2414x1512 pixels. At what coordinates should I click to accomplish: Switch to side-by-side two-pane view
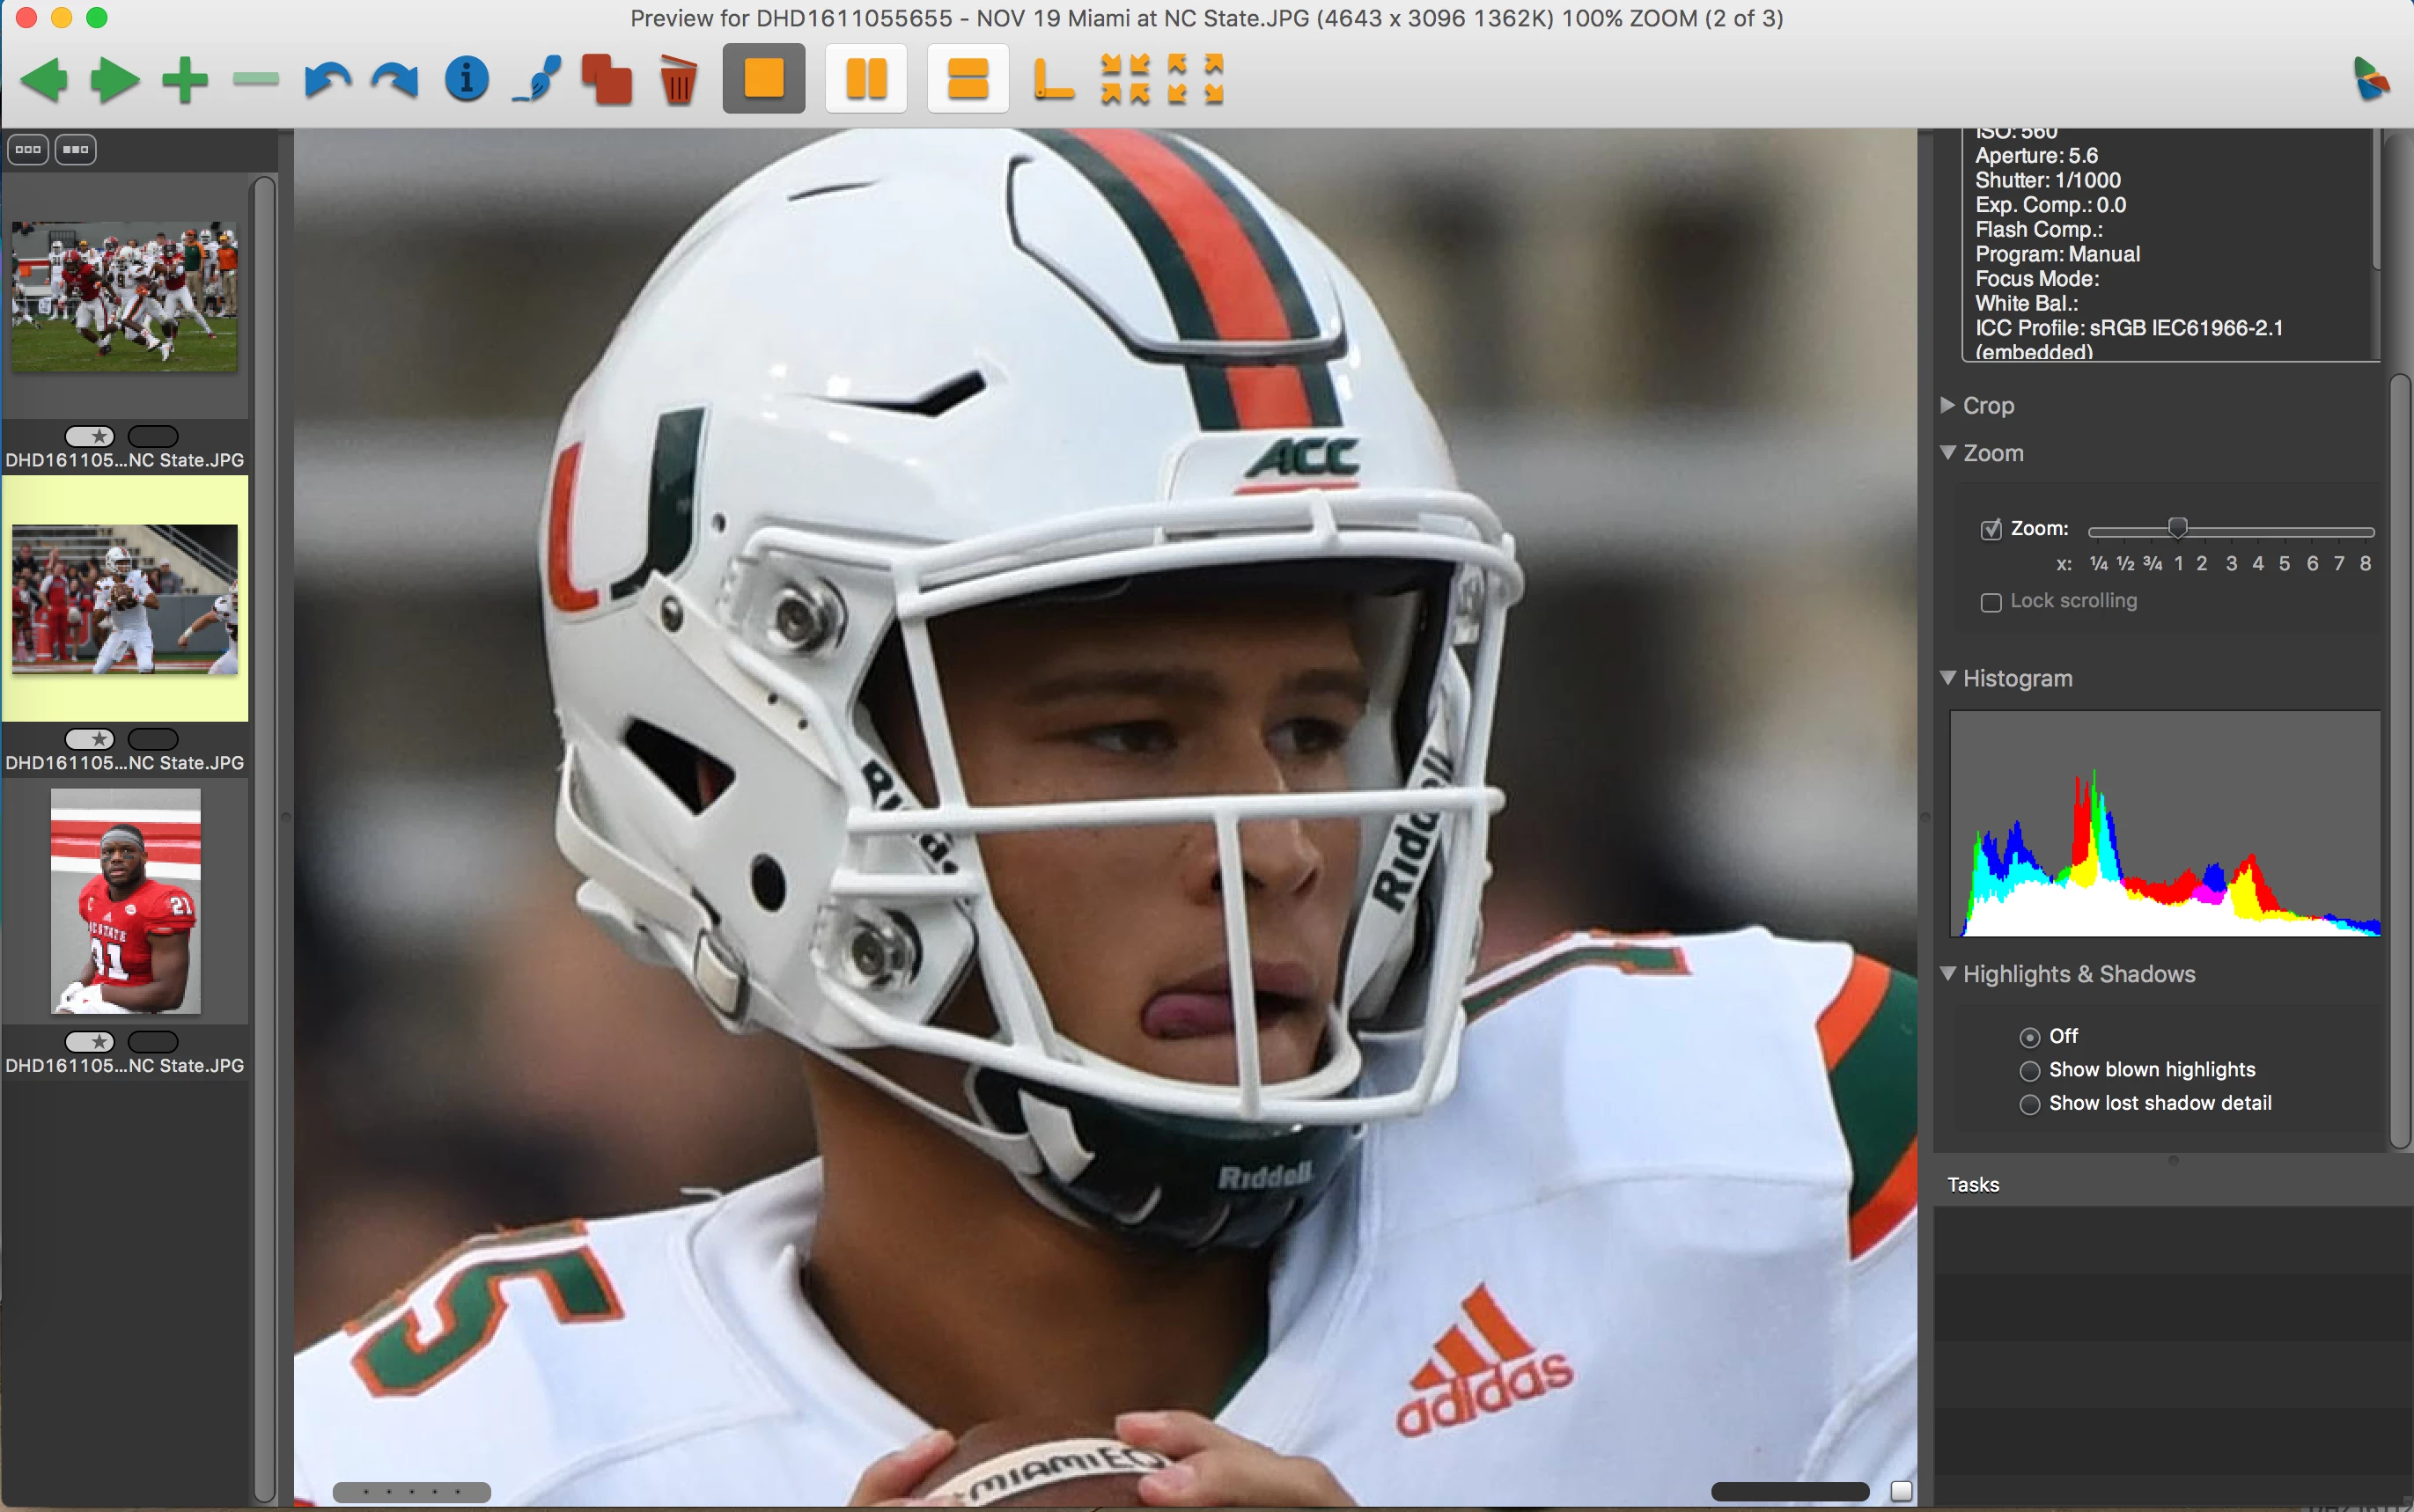[x=866, y=79]
